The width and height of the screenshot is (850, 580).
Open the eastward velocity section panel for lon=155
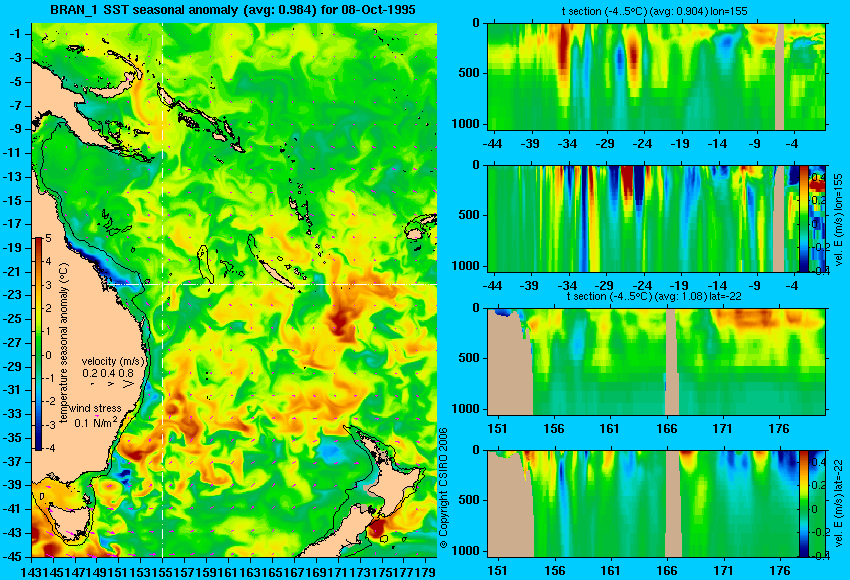pyautogui.click(x=643, y=218)
